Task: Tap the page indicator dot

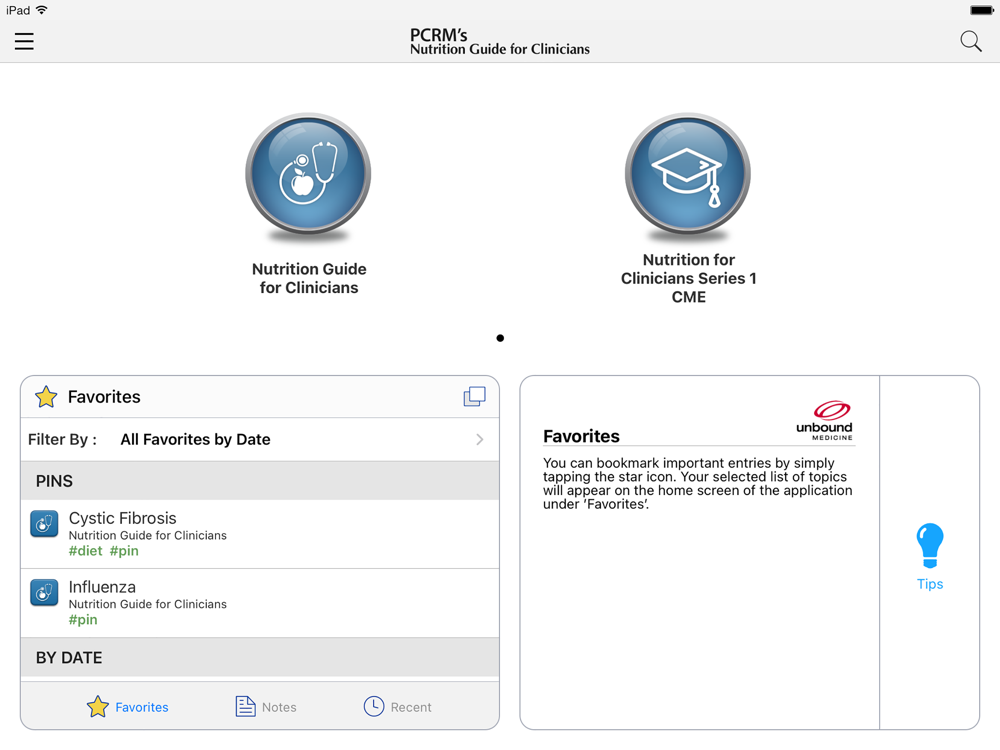Action: tap(500, 338)
